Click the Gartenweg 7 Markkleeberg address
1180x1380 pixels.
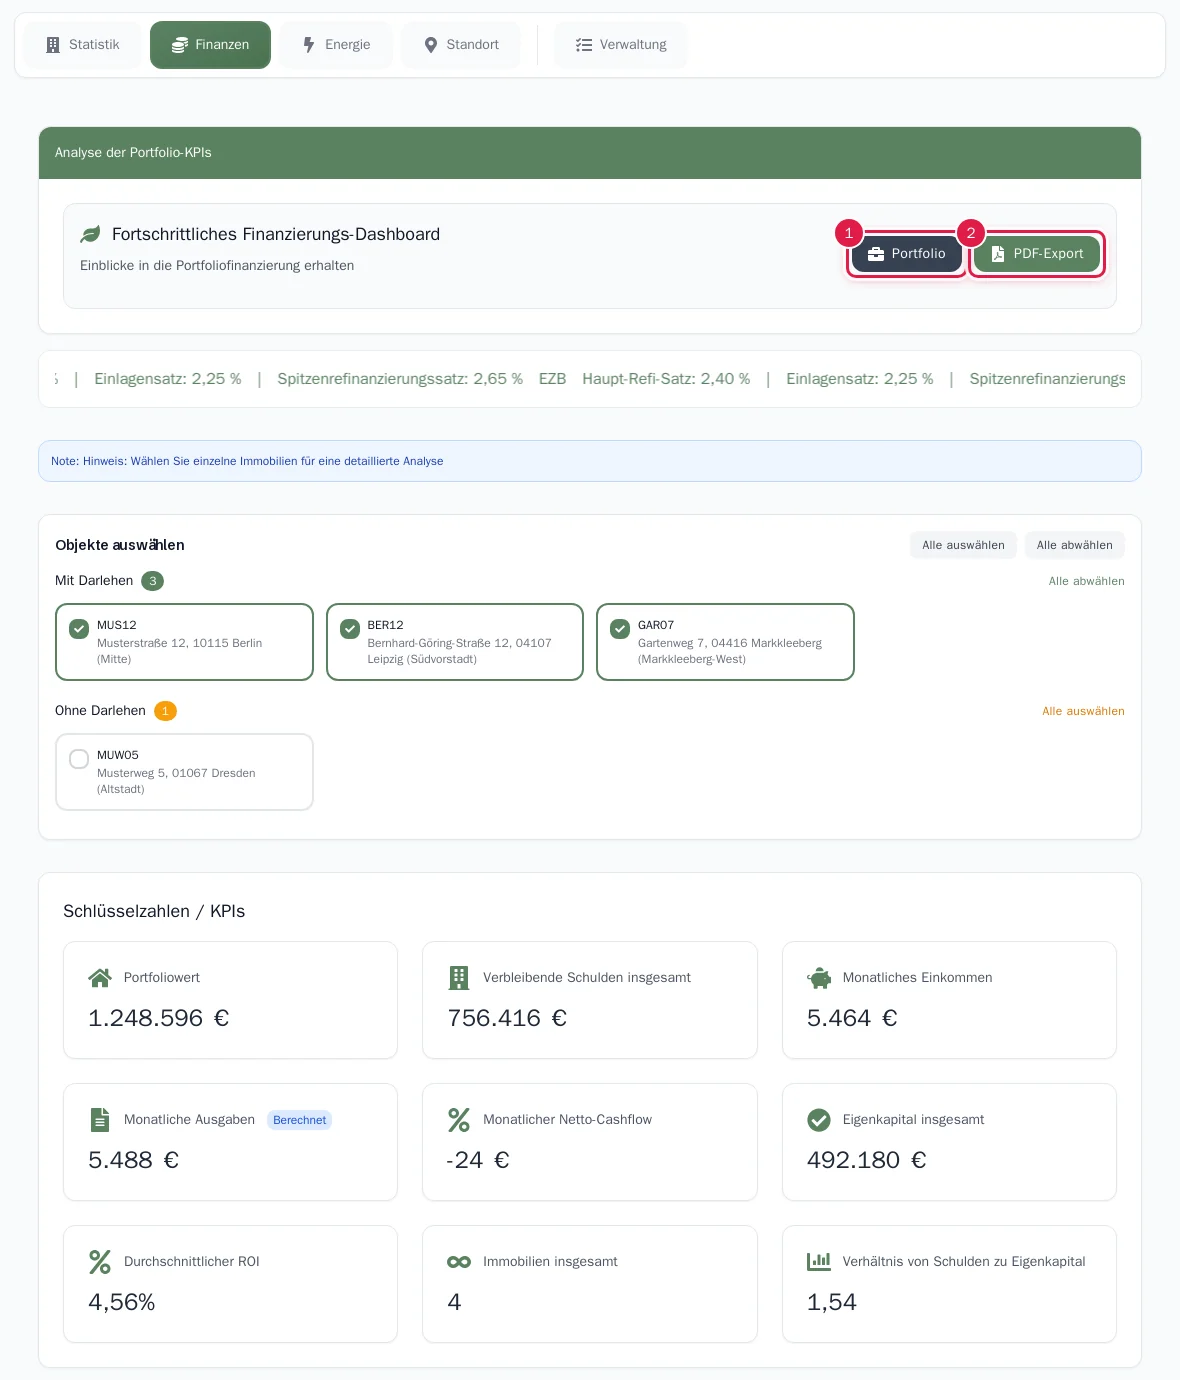click(730, 651)
